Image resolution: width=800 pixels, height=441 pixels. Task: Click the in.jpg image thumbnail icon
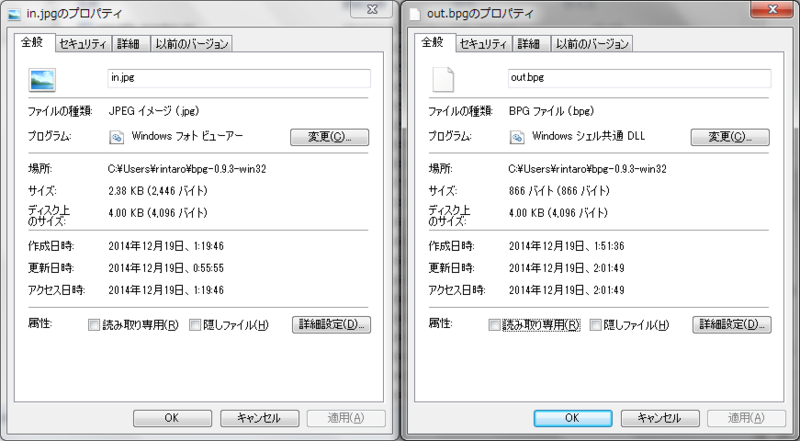tap(42, 80)
